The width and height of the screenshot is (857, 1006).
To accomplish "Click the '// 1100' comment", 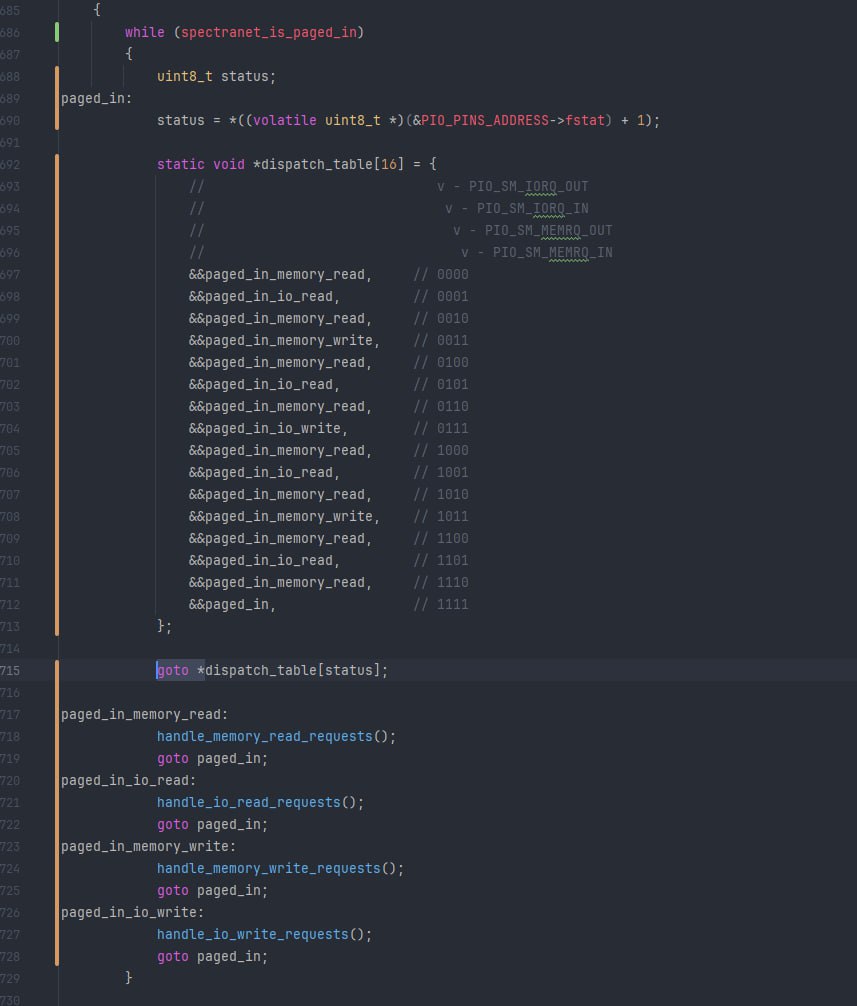I will (441, 538).
